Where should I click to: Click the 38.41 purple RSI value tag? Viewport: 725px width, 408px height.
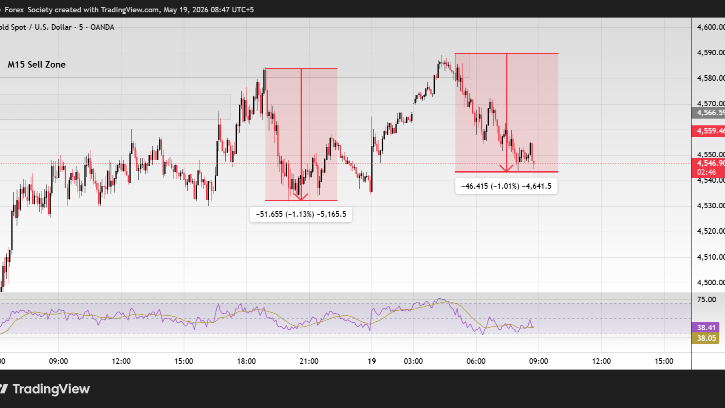706,328
